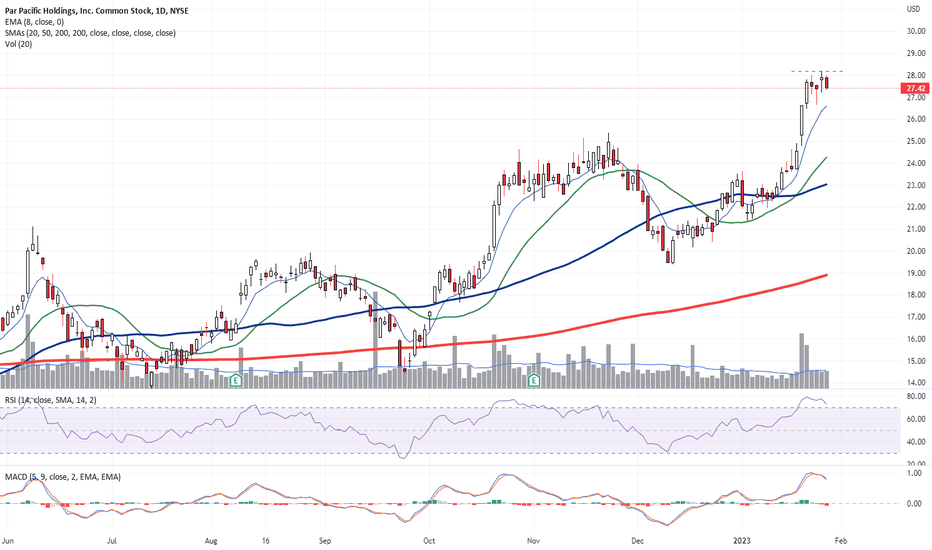Click the 22.00 price axis label
Image resolution: width=932 pixels, height=550 pixels.
[x=916, y=207]
